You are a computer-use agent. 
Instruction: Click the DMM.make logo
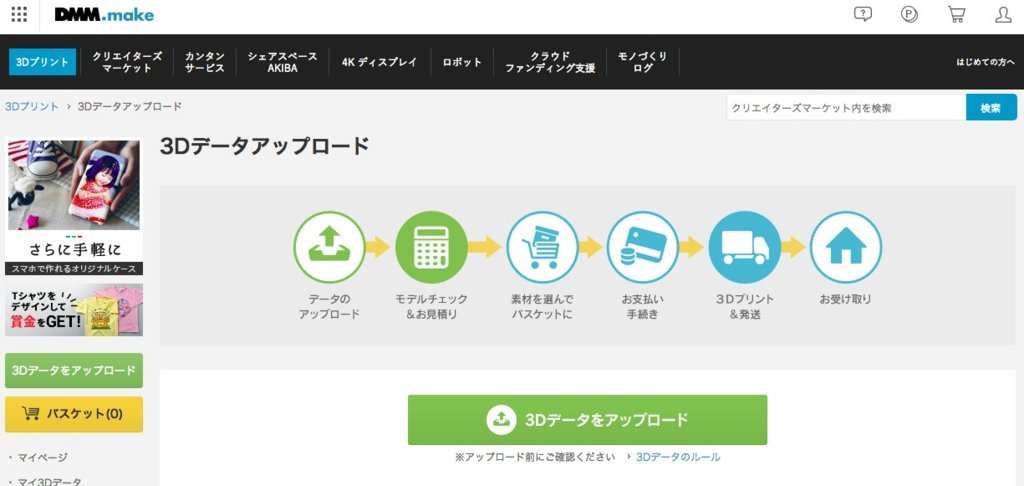click(104, 14)
